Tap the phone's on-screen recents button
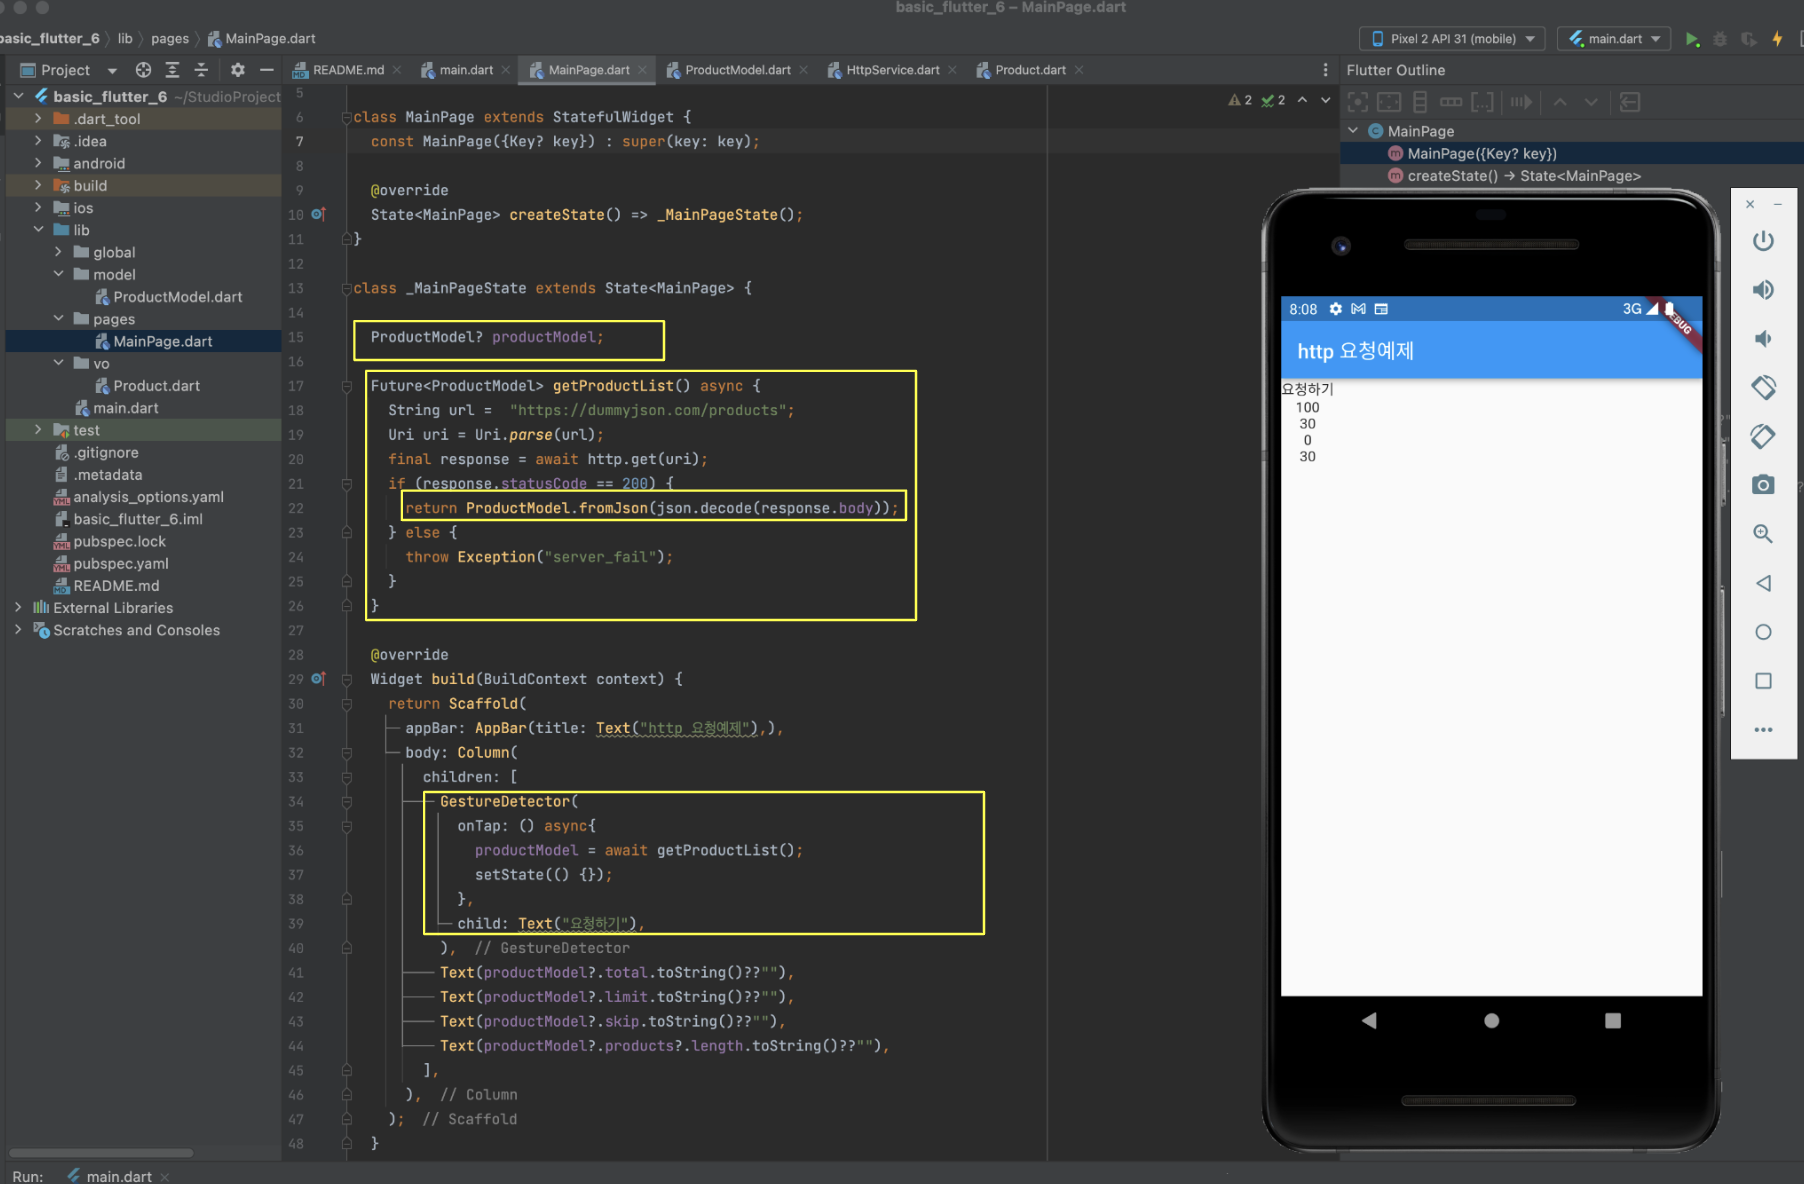This screenshot has height=1184, width=1804. (1612, 1020)
